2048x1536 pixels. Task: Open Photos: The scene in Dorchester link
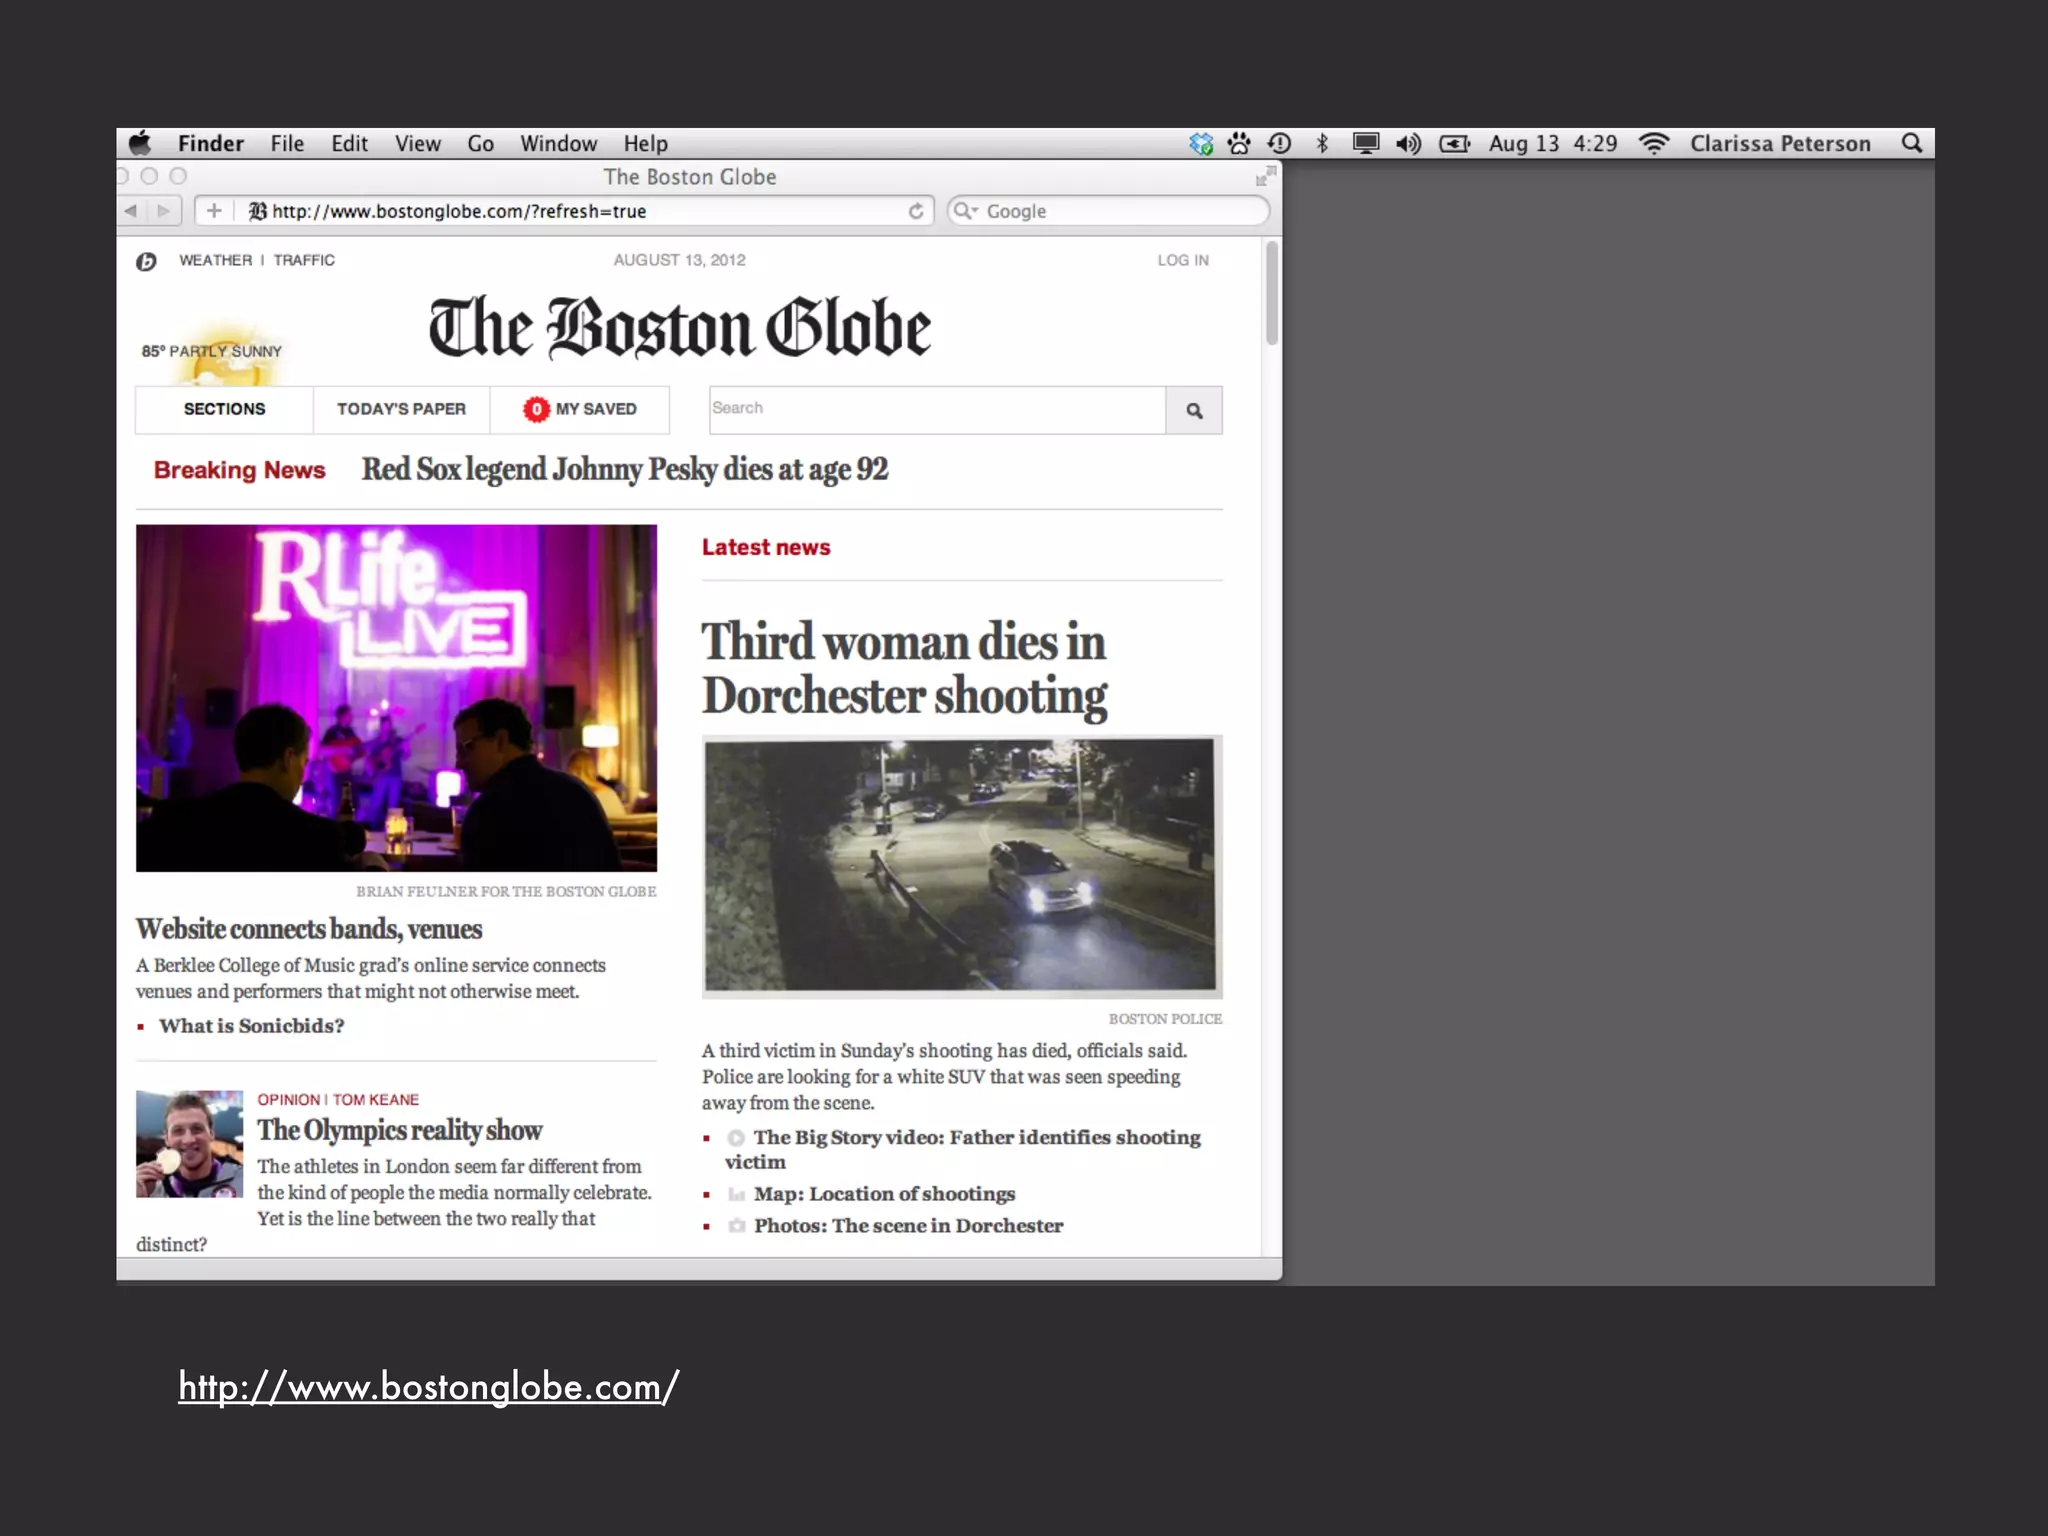tap(908, 1226)
